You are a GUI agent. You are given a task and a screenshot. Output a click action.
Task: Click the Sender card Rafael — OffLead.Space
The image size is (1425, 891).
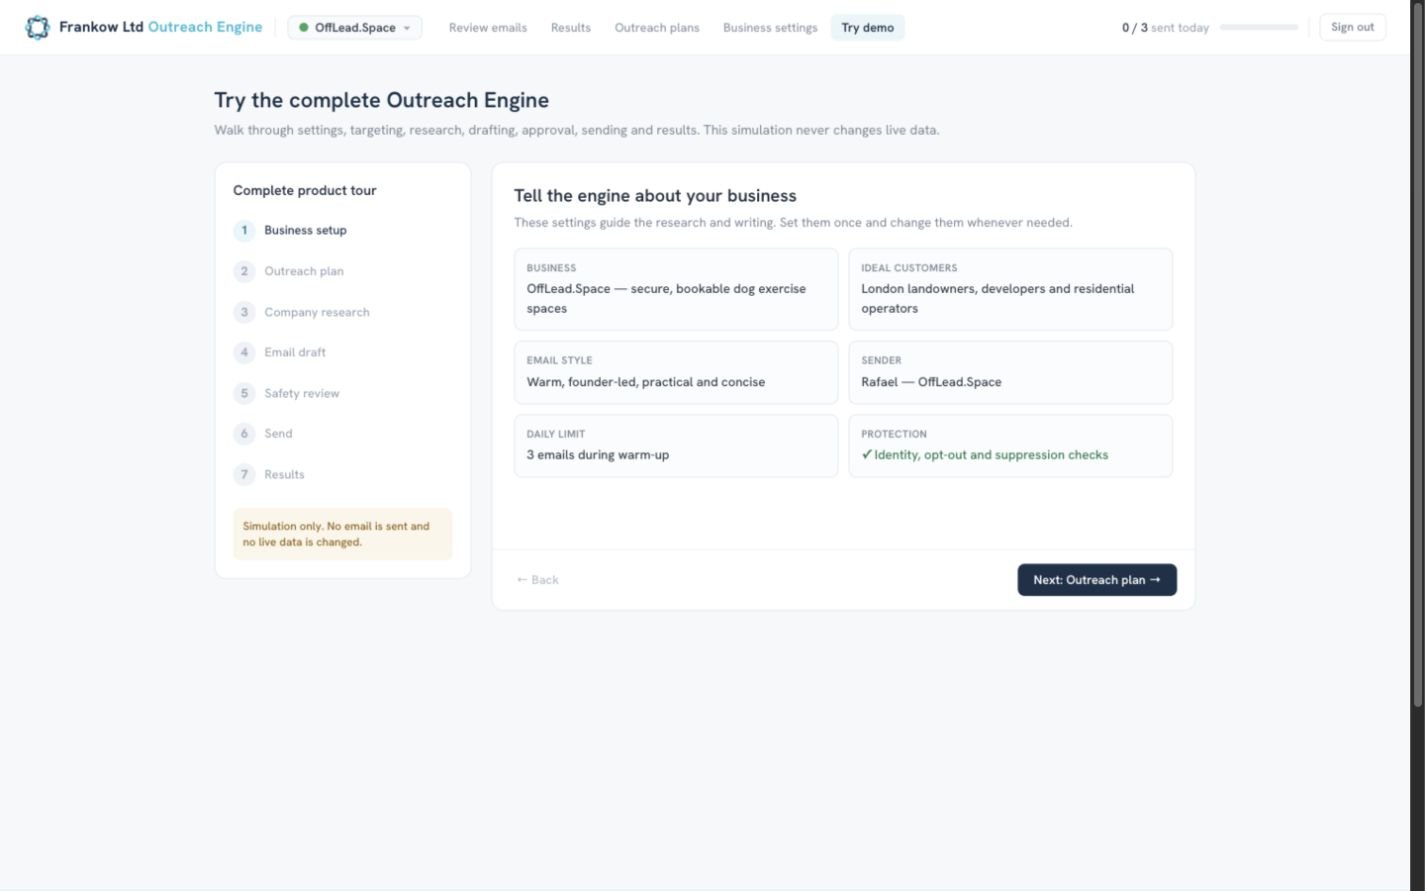click(1010, 373)
